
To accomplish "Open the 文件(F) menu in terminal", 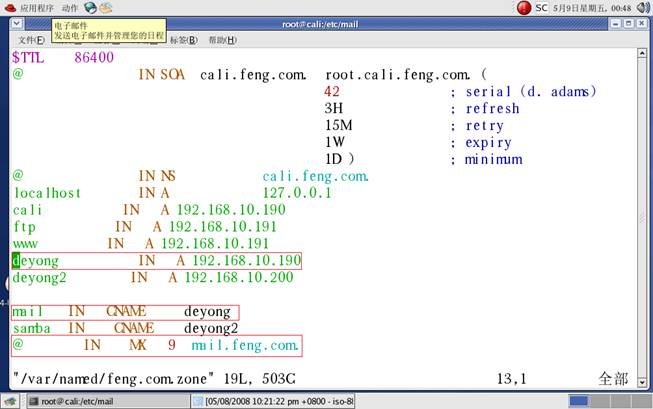I will pos(30,40).
